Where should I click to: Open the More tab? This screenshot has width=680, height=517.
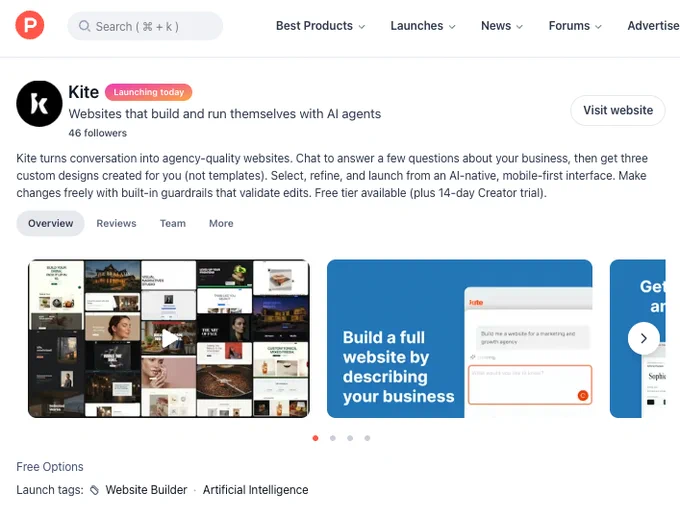[221, 223]
